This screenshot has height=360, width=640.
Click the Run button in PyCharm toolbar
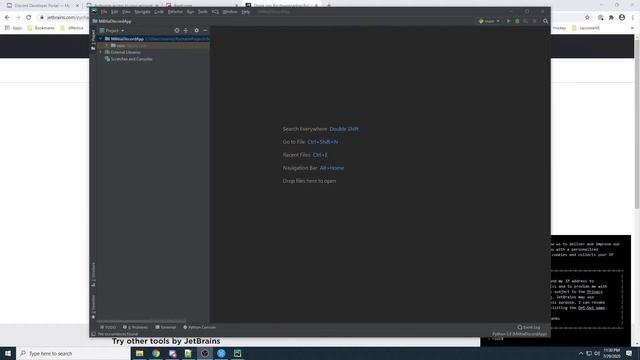pyautogui.click(x=508, y=21)
